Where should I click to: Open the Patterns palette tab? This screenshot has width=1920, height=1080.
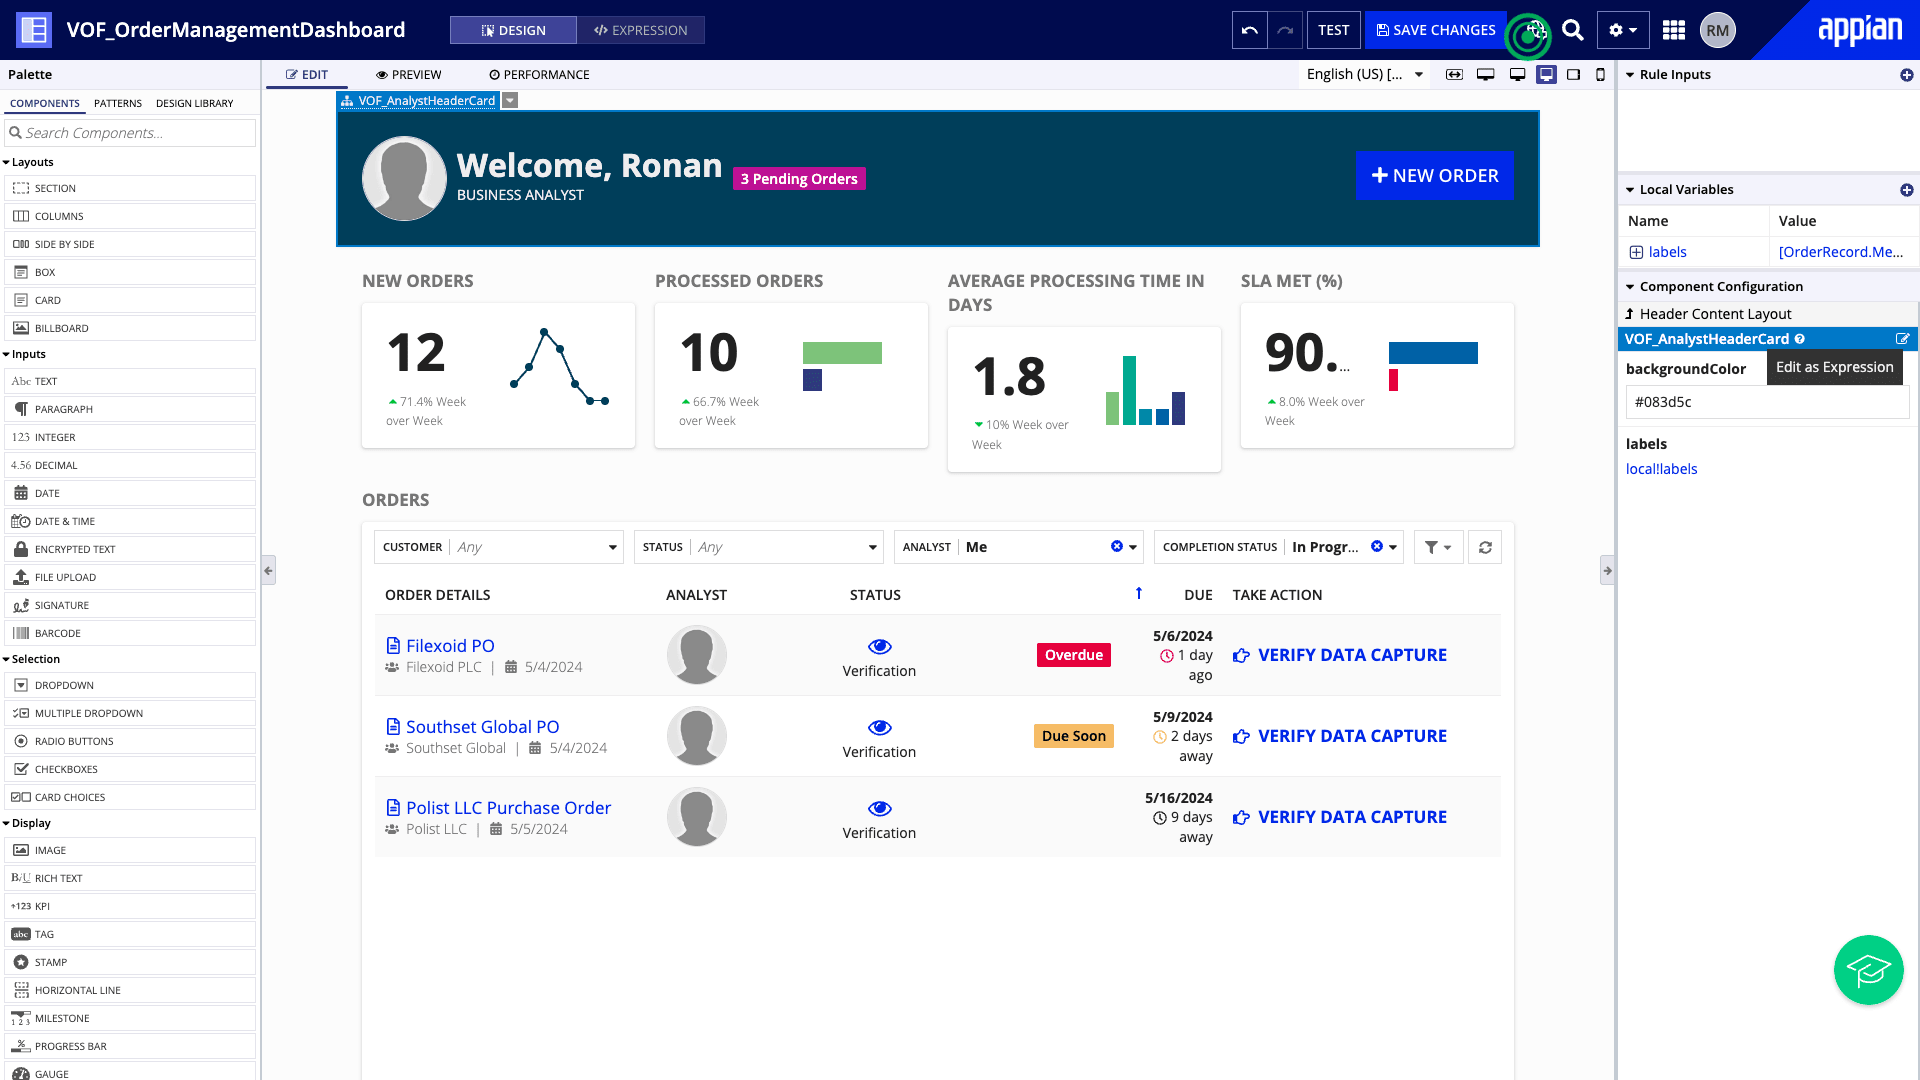click(118, 103)
